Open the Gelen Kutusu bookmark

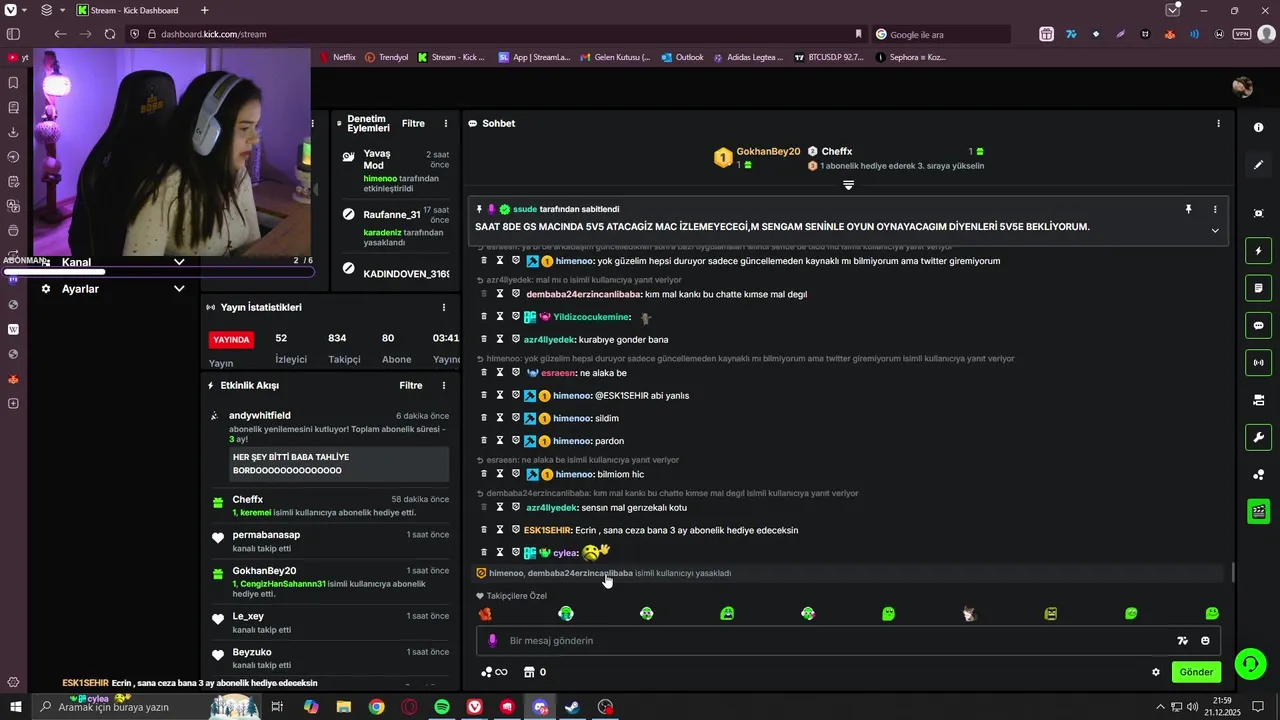(615, 57)
